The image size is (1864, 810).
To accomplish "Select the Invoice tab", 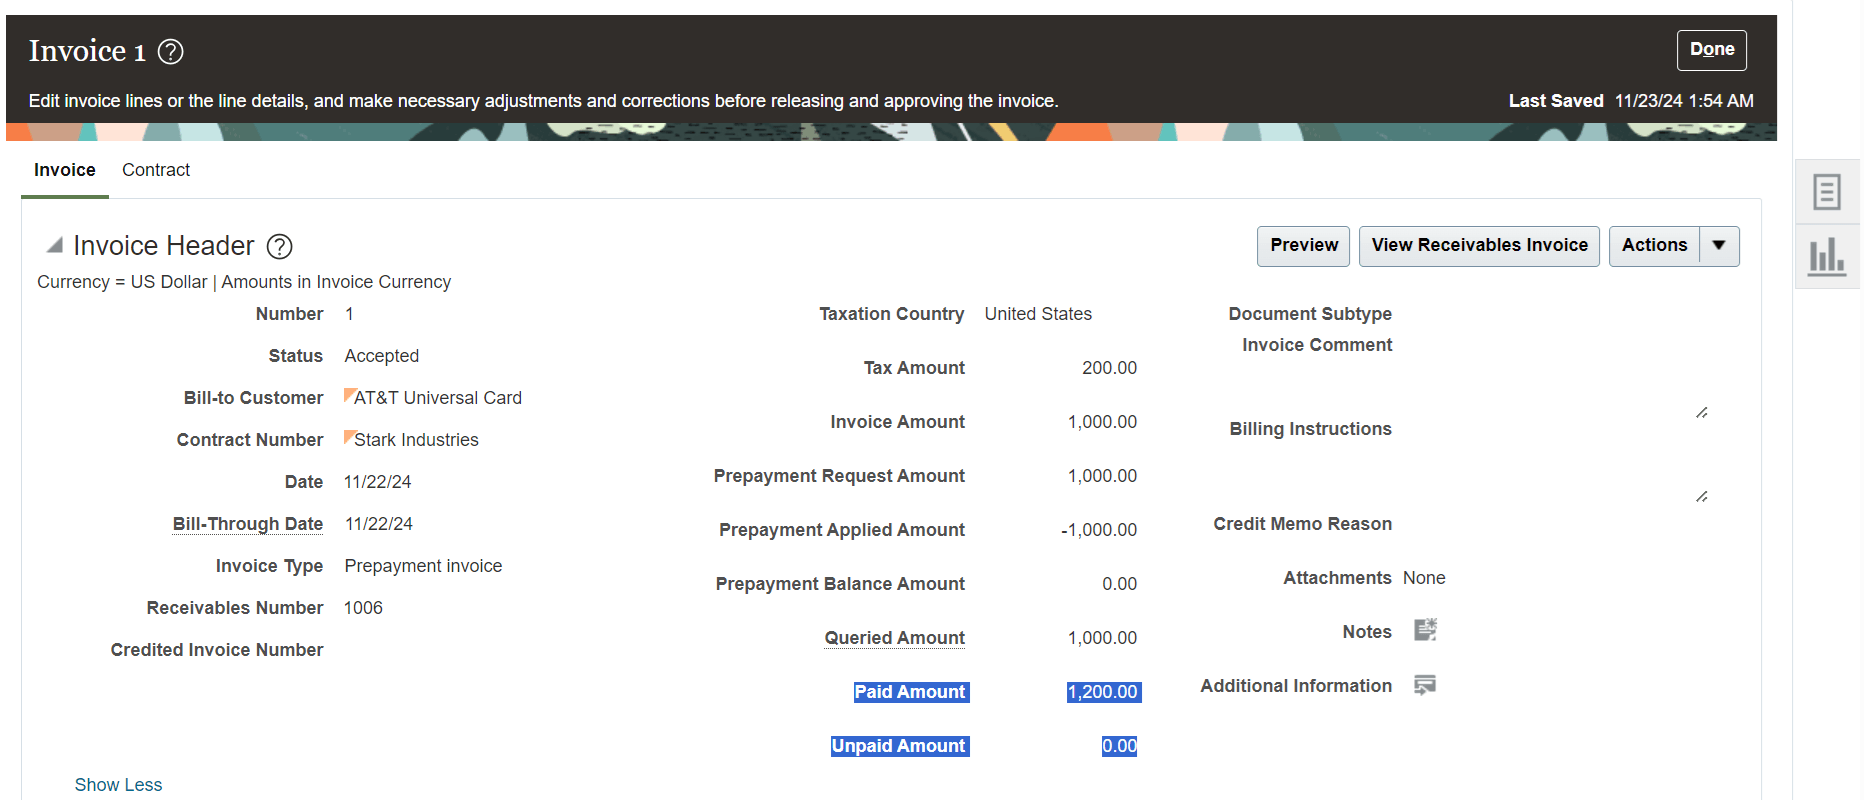I will tap(65, 170).
